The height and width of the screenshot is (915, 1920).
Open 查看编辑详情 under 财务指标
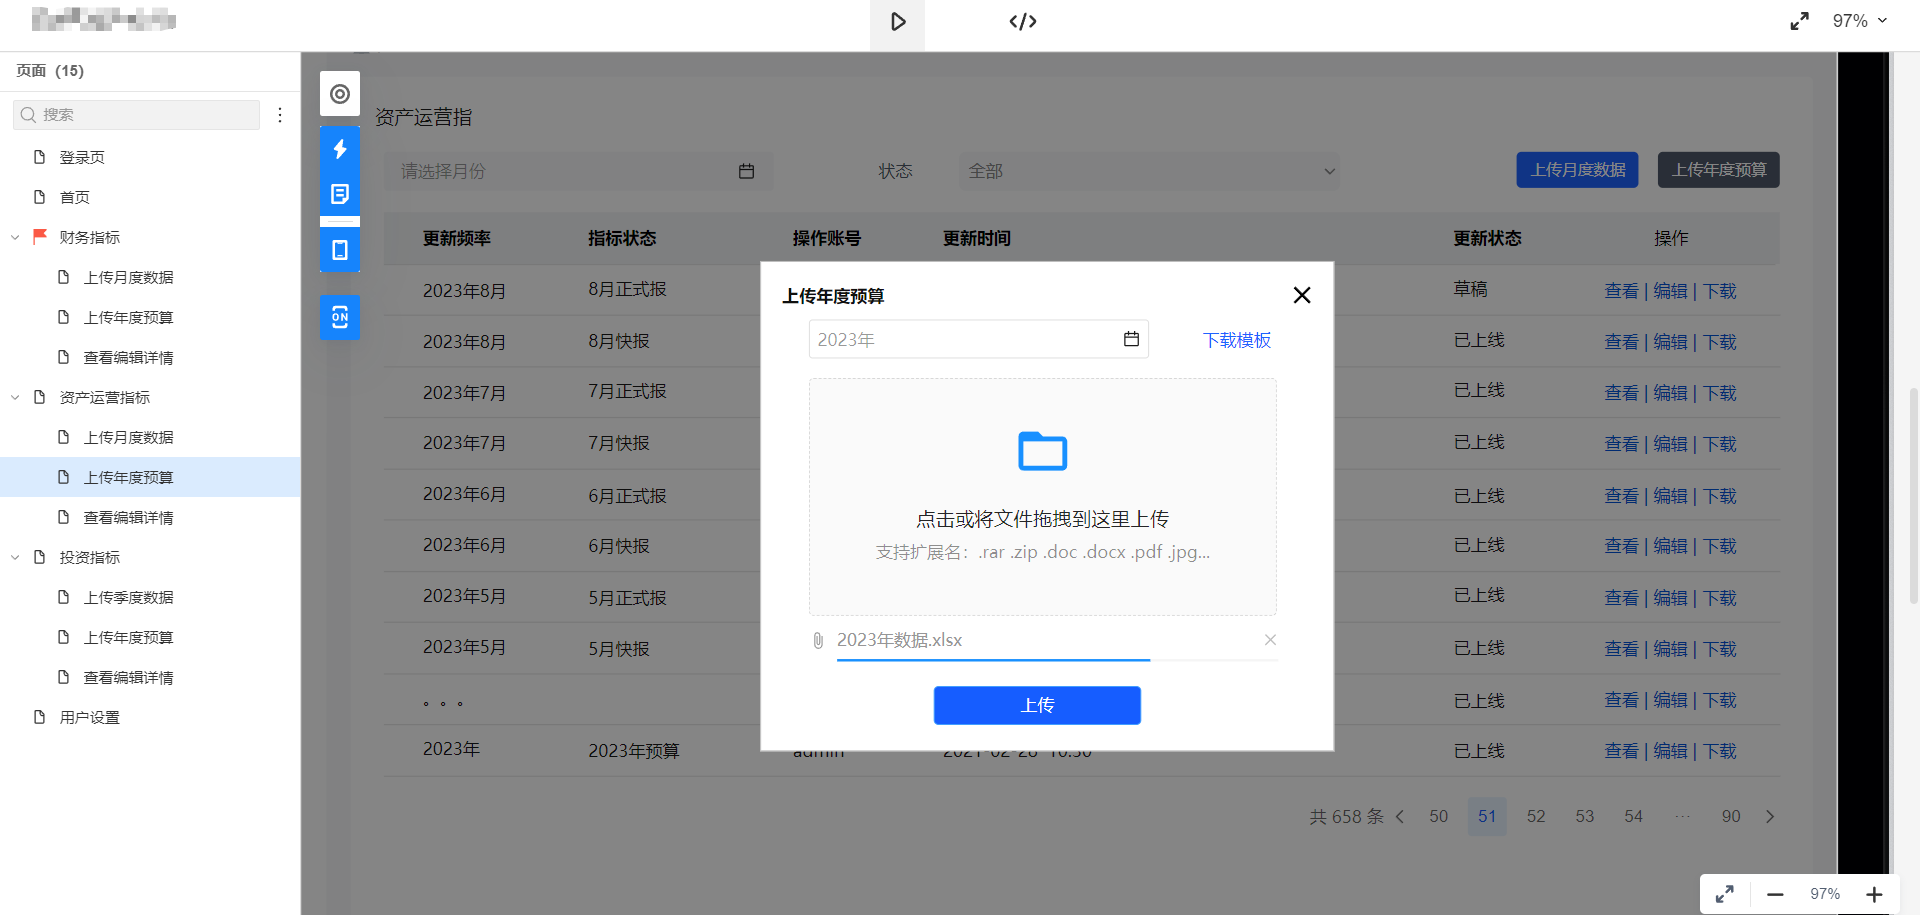pos(128,357)
